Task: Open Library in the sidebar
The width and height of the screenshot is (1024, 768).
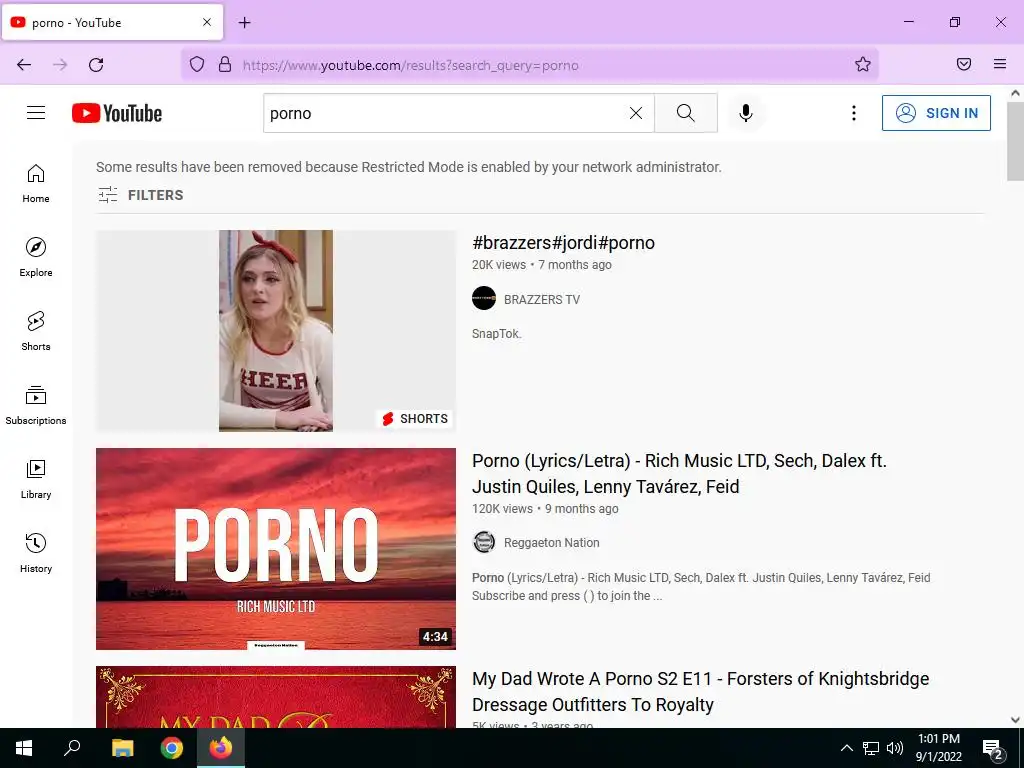Action: tap(36, 479)
